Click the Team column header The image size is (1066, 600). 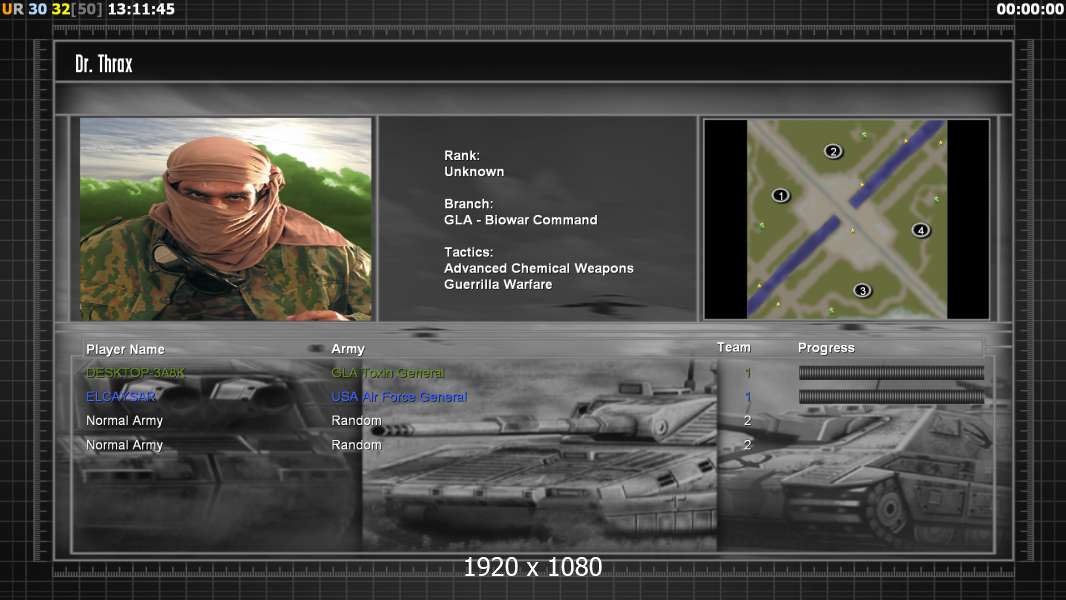point(734,347)
